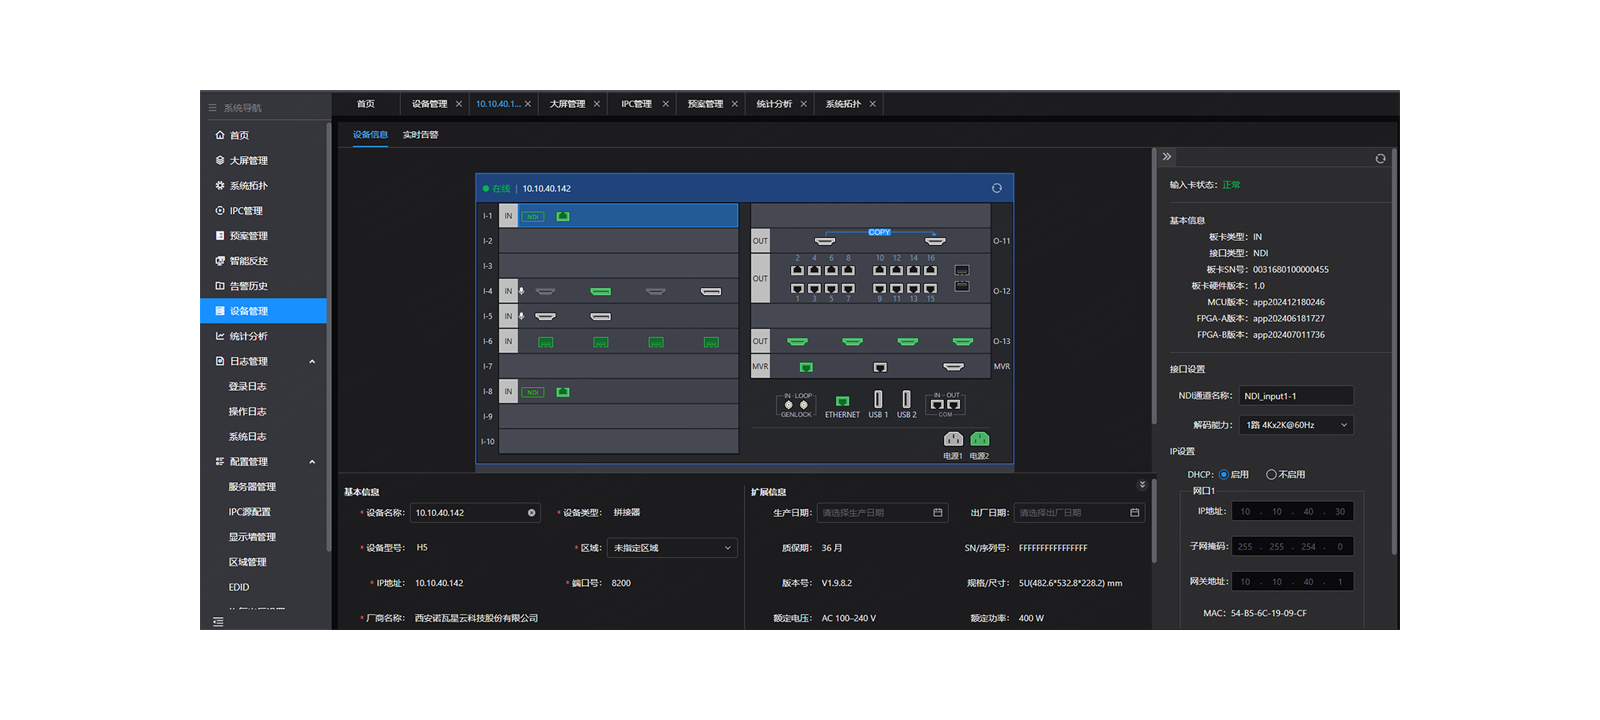The width and height of the screenshot is (1600, 720).
Task: Select the DHCP 启用 radio button
Action: pos(1223,475)
